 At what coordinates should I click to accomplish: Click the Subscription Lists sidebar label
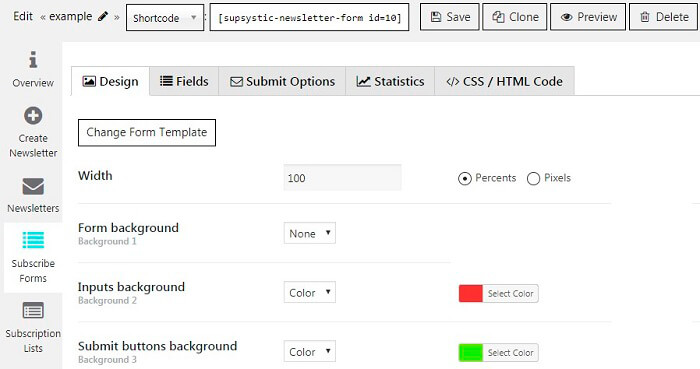[x=33, y=341]
